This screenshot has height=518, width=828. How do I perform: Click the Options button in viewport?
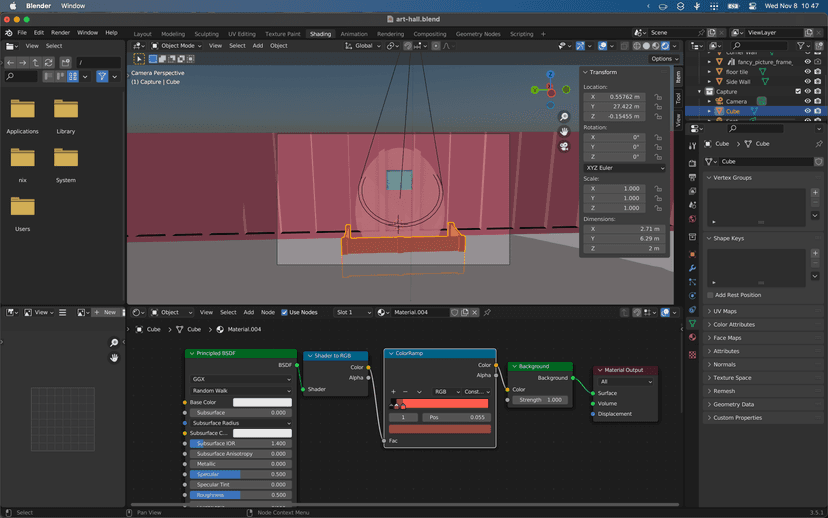pyautogui.click(x=663, y=59)
